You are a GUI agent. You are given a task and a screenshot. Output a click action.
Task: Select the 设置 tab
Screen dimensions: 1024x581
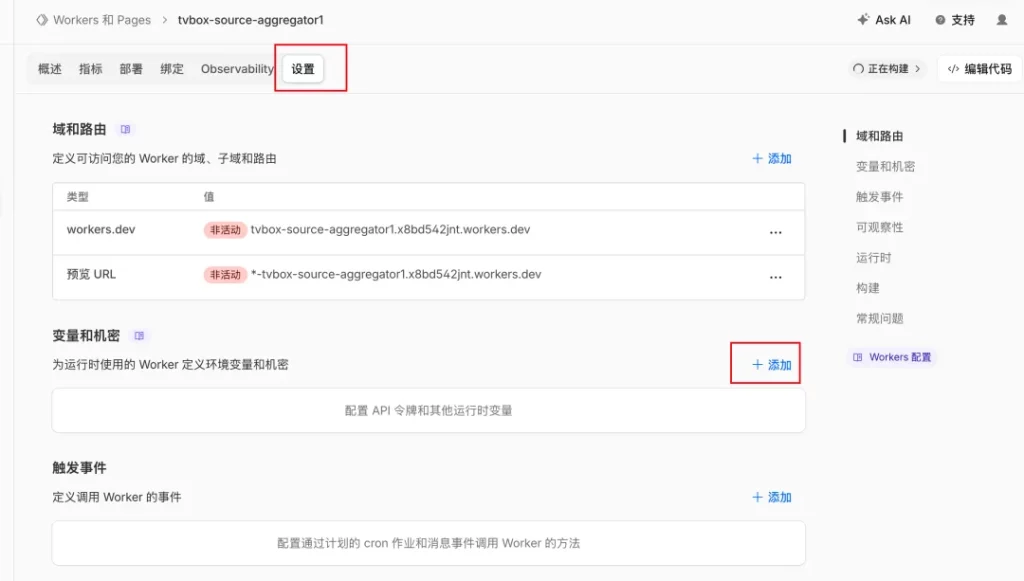pos(303,69)
